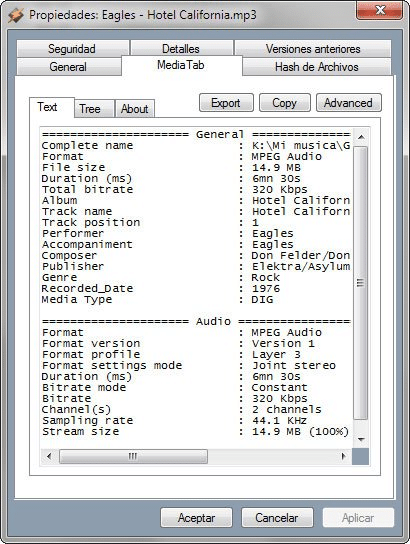This screenshot has height=544, width=410.
Task: Close the Propiedades dialog window
Action: tap(379, 10)
